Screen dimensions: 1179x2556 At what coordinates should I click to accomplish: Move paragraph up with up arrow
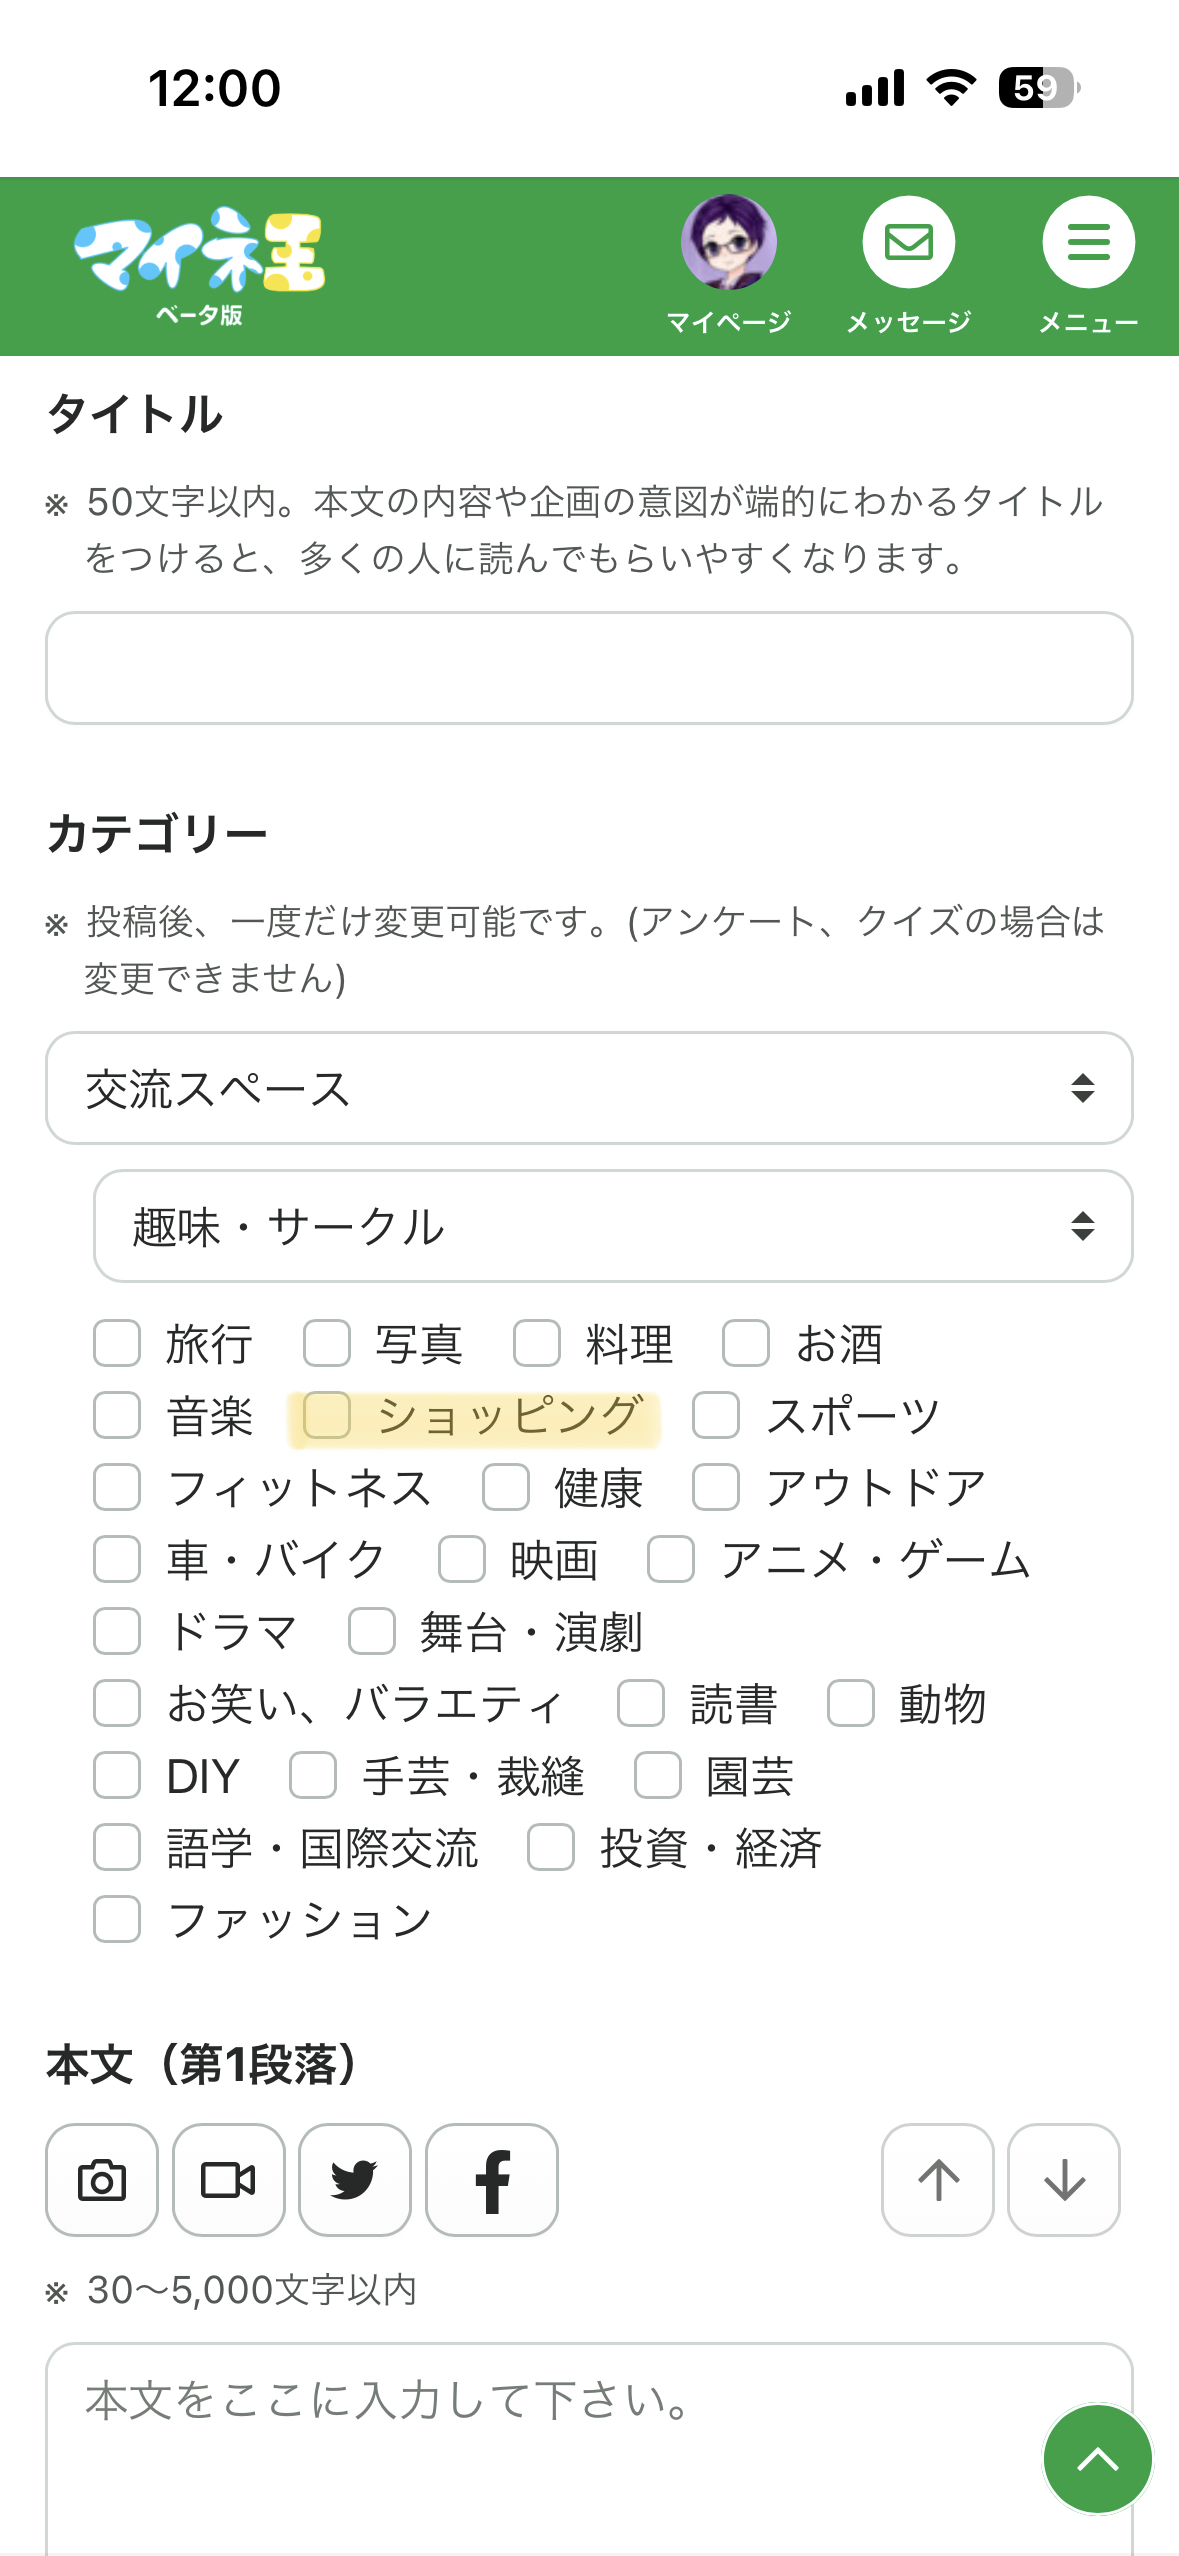(x=938, y=2180)
